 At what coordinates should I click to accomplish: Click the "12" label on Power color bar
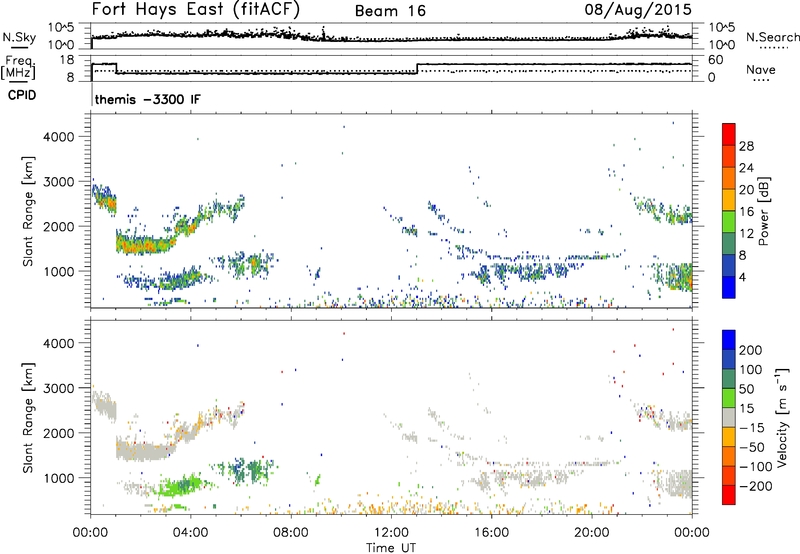pos(746,234)
